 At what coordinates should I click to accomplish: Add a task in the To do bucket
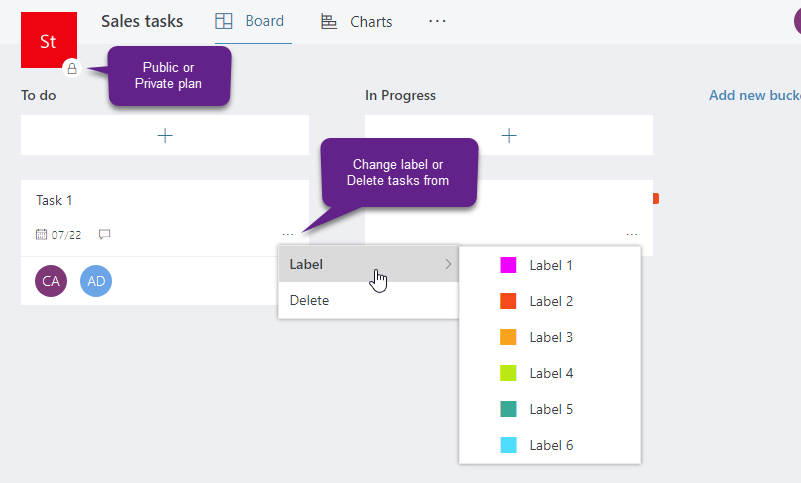pos(164,135)
